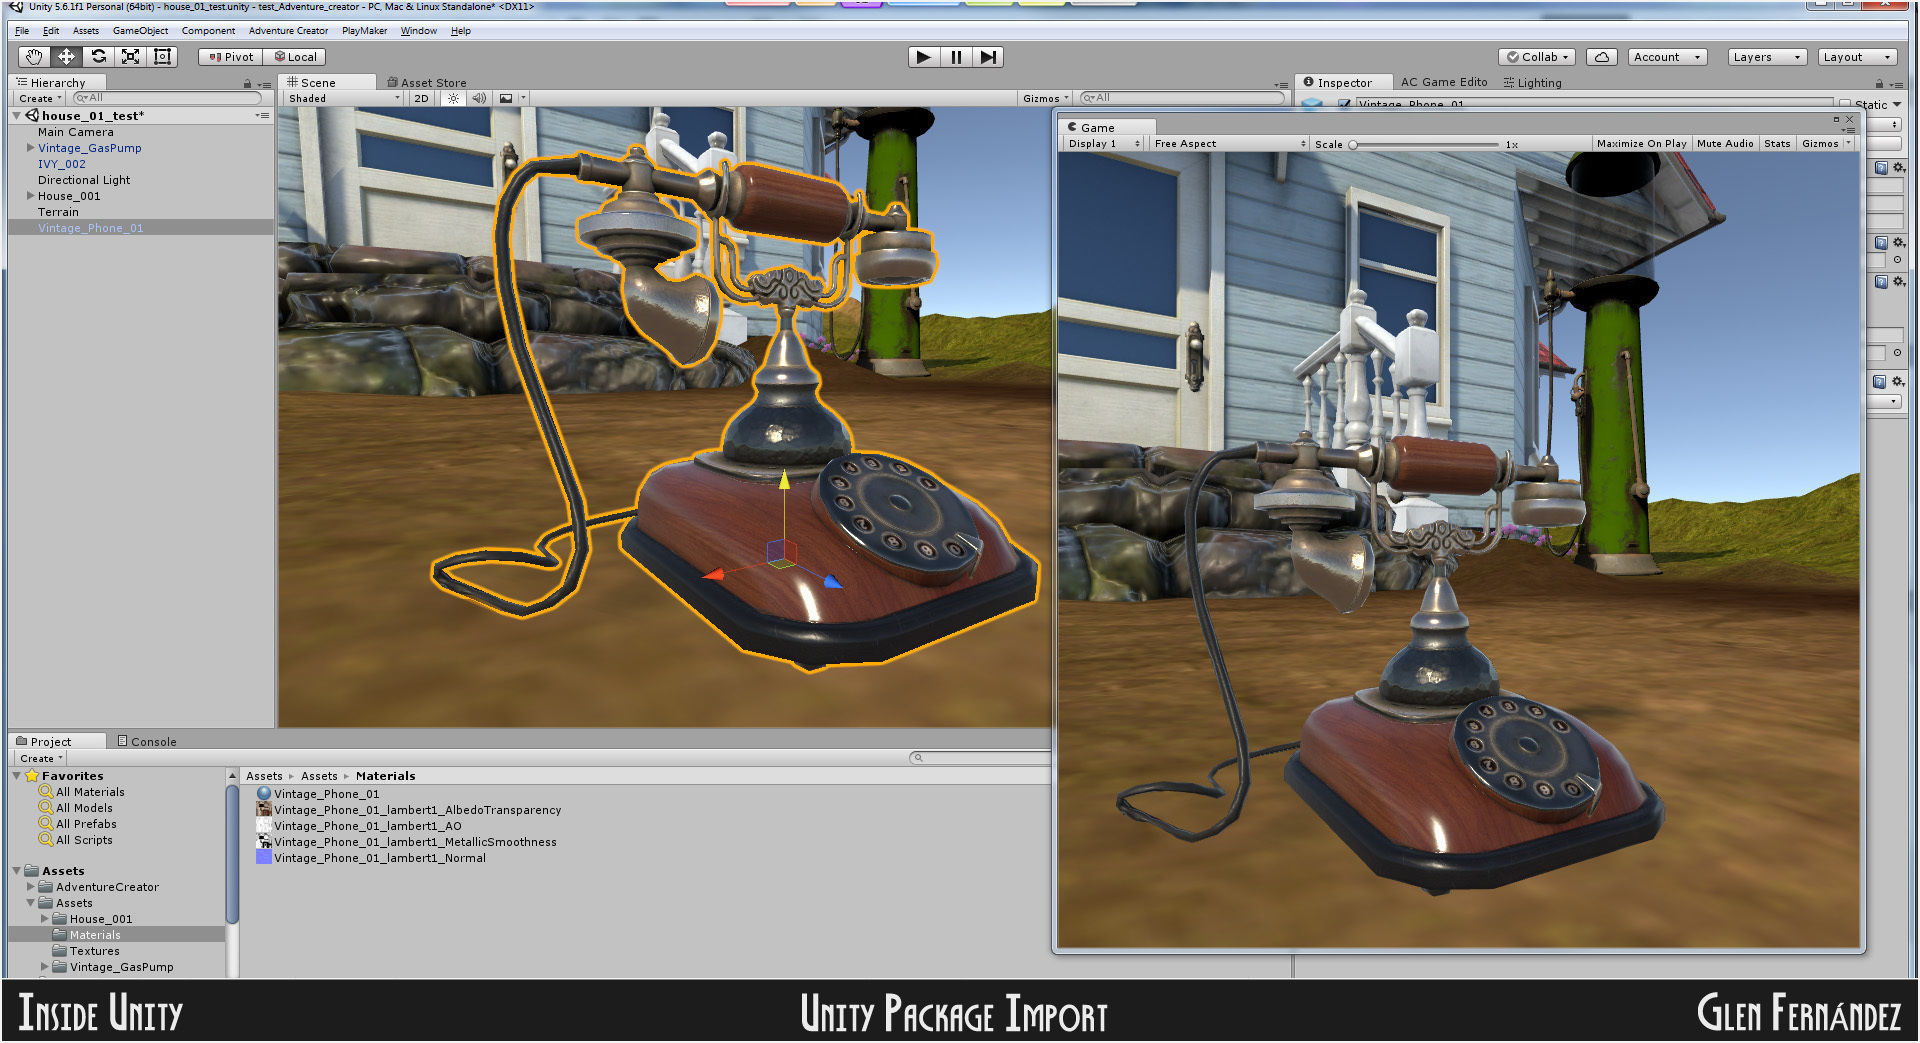Select the lambert1_Normal texture asset
The width and height of the screenshot is (1920, 1043).
tap(371, 858)
